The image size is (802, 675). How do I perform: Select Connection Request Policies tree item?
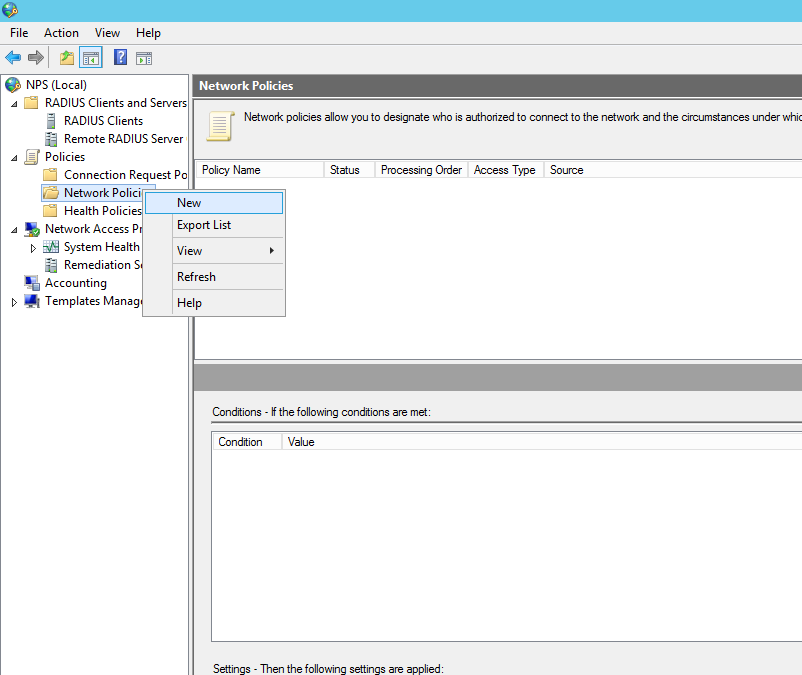125,175
